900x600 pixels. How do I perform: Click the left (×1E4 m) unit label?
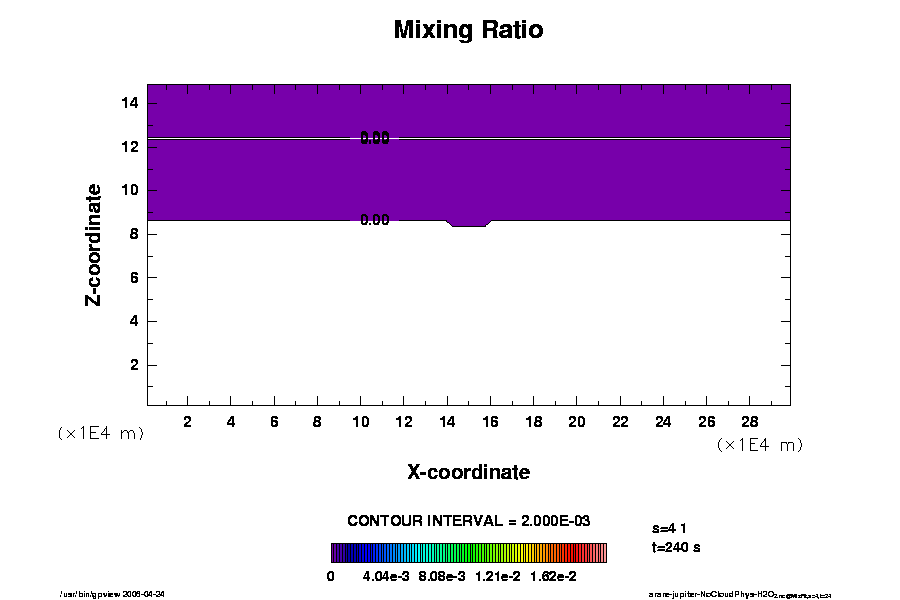pyautogui.click(x=100, y=433)
